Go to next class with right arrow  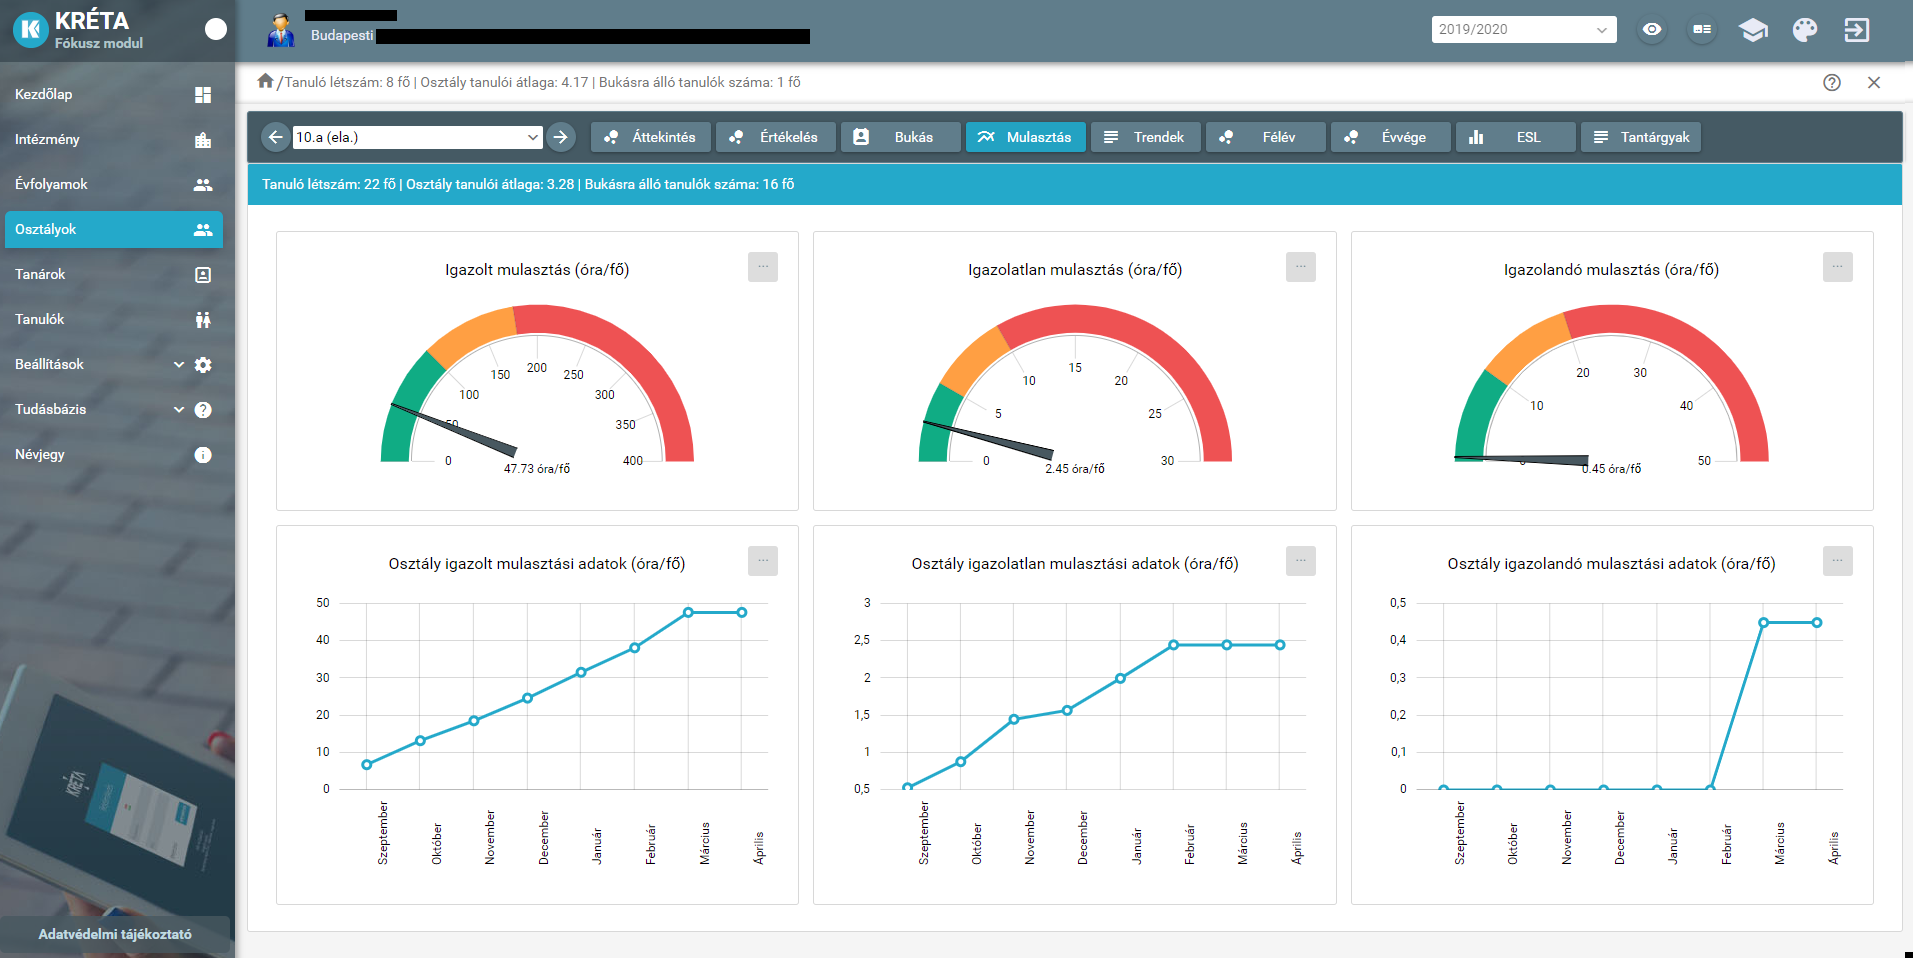coord(561,137)
